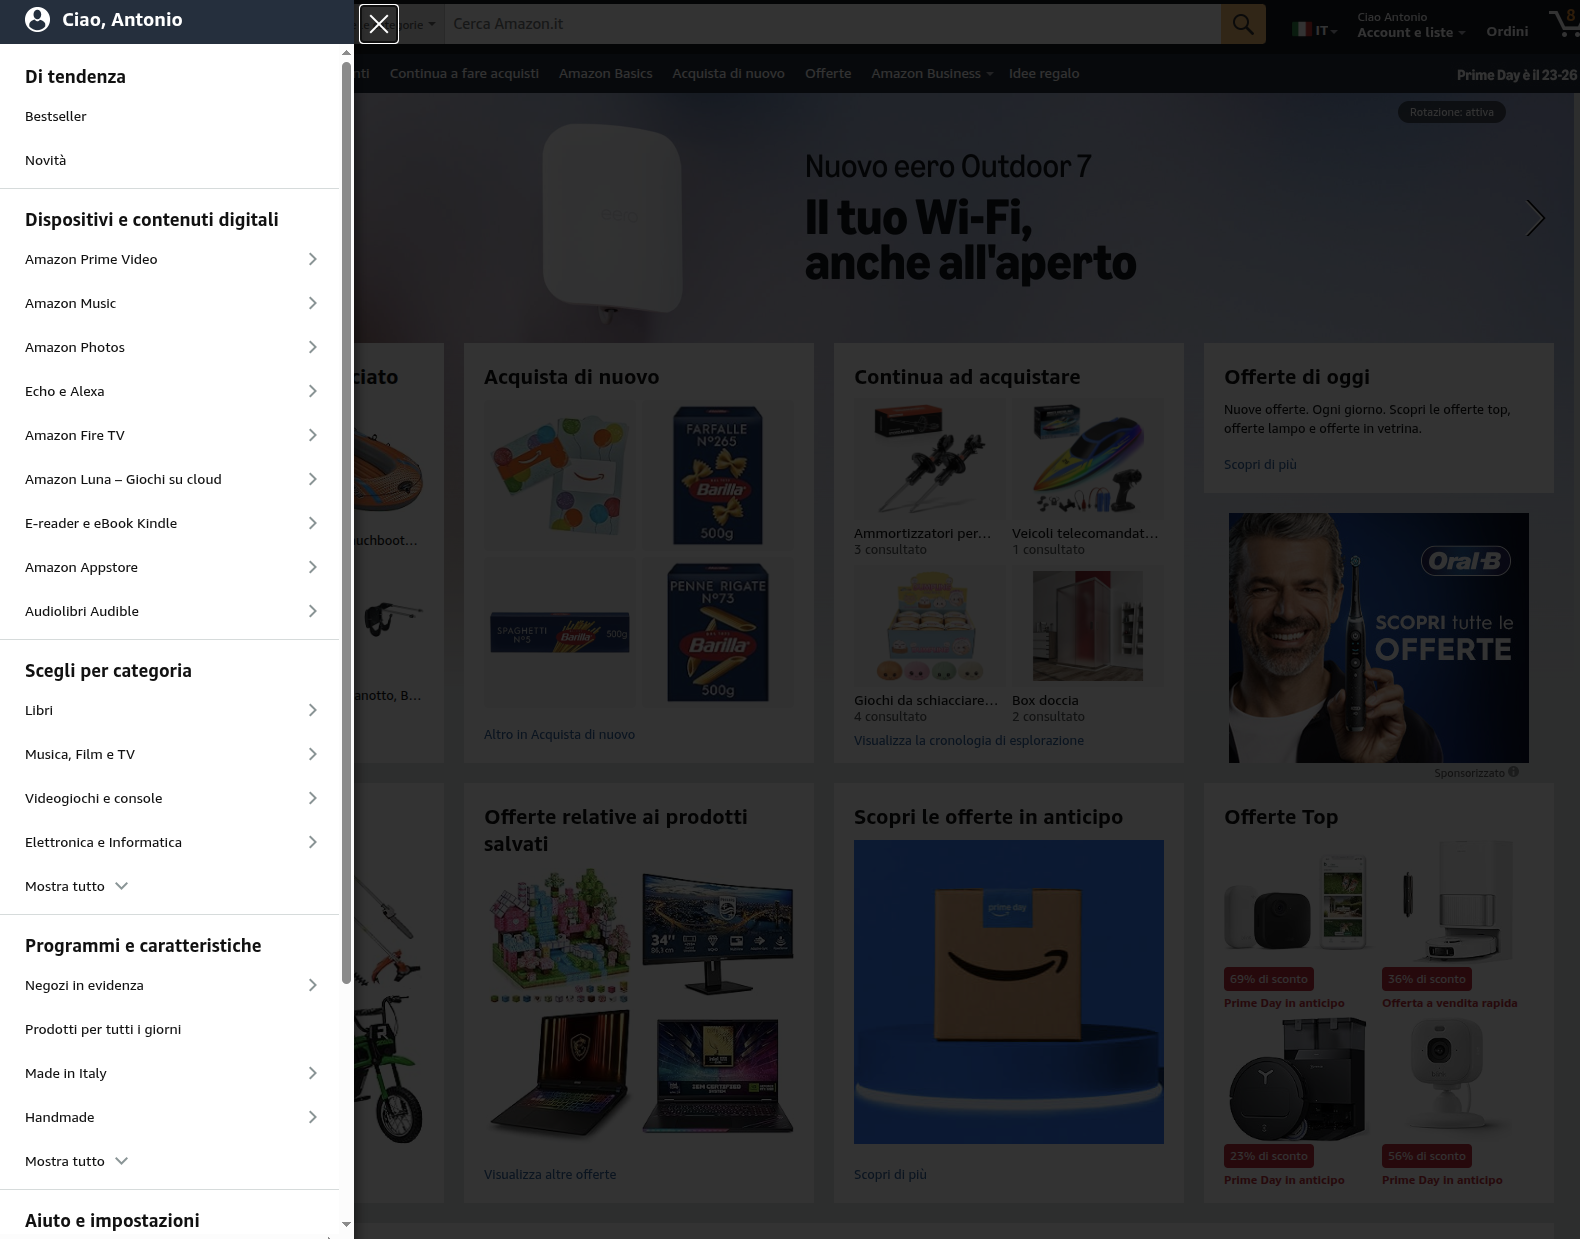Click the Prime Day è il 23-26 banner text
The image size is (1580, 1239).
1517,75
